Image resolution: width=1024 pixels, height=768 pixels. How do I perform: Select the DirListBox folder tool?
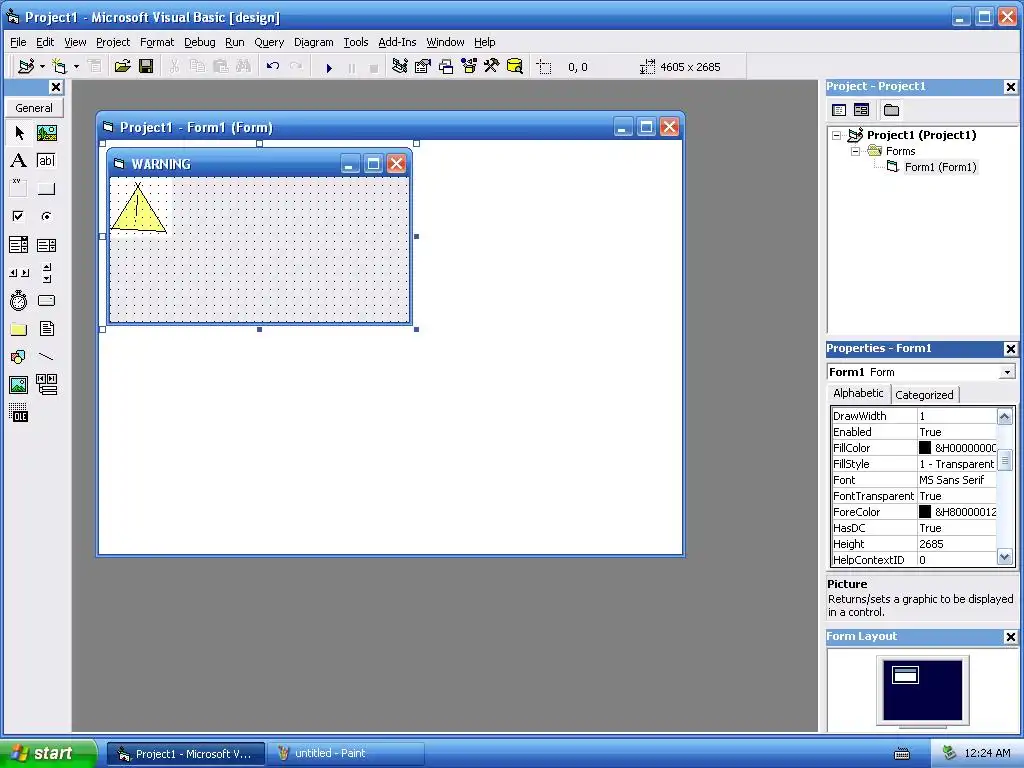pyautogui.click(x=19, y=329)
